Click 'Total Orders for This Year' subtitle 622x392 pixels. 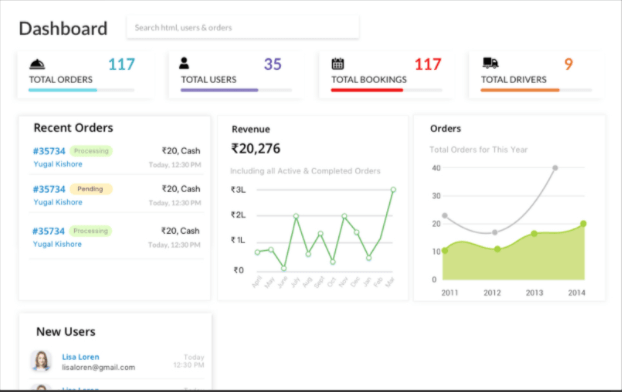coord(478,150)
